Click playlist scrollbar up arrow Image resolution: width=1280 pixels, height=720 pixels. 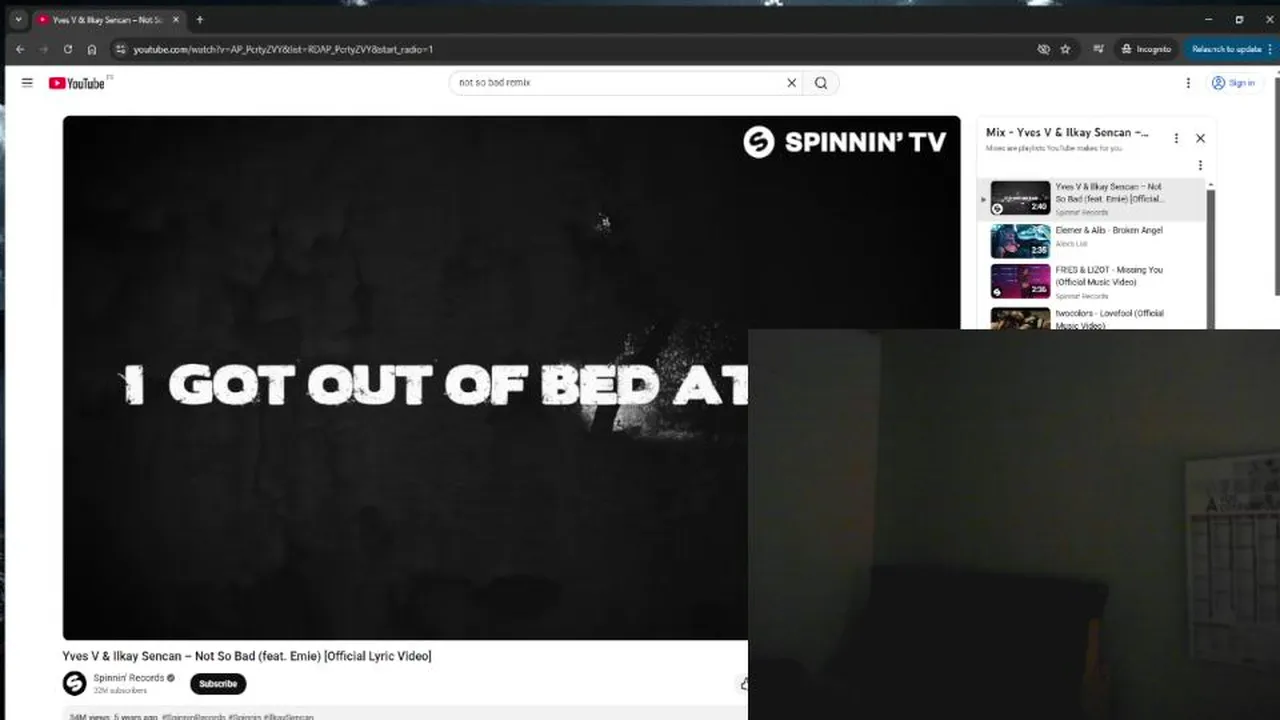pos(1211,184)
